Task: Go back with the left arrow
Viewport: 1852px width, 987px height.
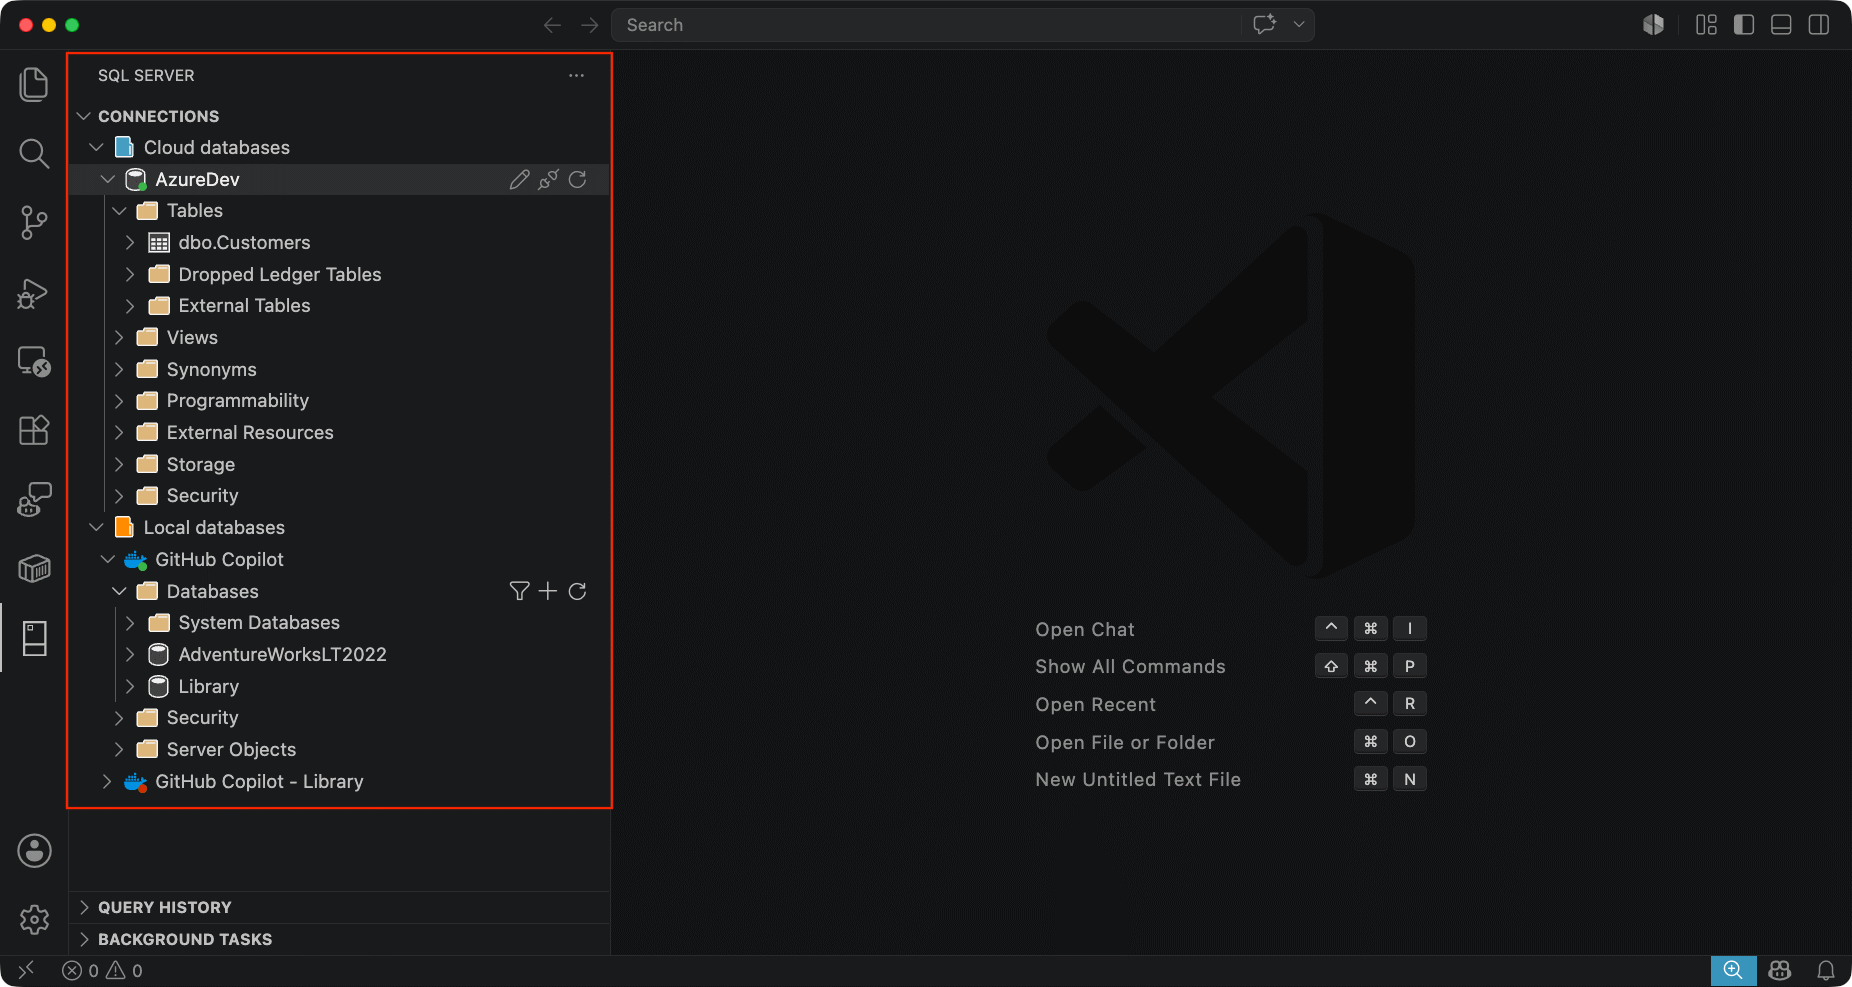Action: click(x=552, y=25)
